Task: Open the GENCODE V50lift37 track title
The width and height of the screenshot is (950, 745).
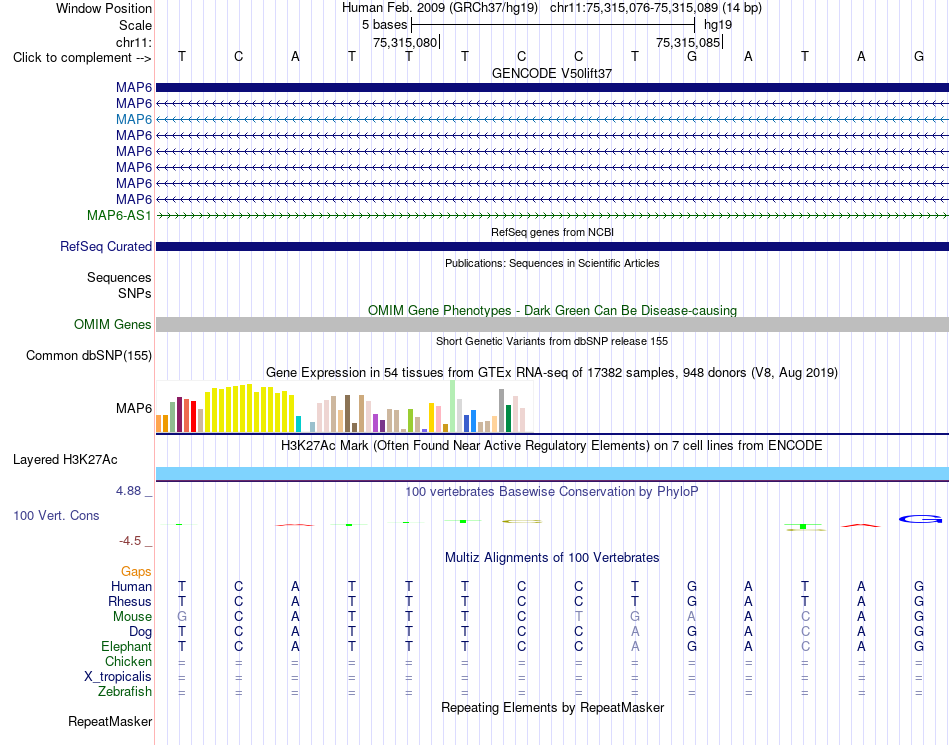Action: pos(552,73)
